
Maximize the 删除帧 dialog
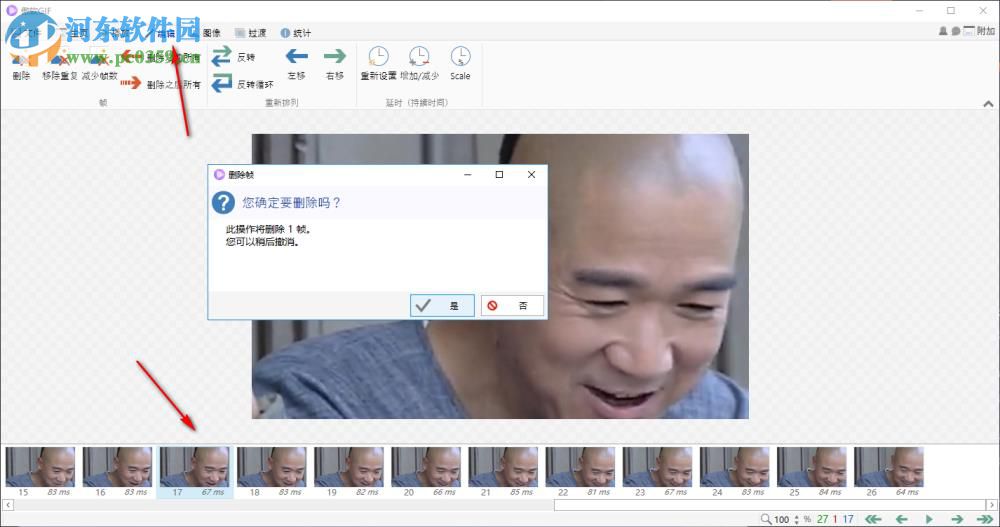(x=499, y=174)
